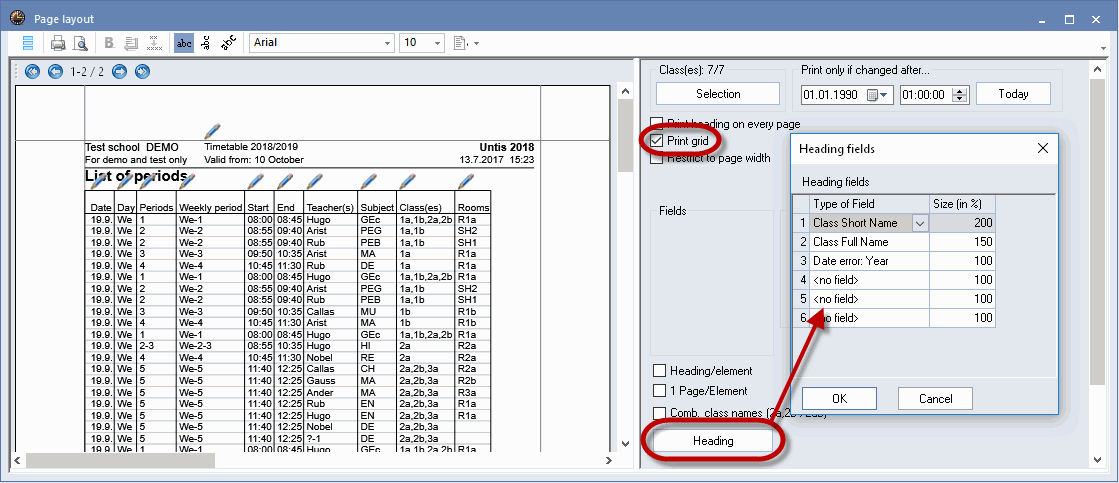This screenshot has height=483, width=1119.
Task: Click the List of periods title in preview
Action: click(x=136, y=176)
